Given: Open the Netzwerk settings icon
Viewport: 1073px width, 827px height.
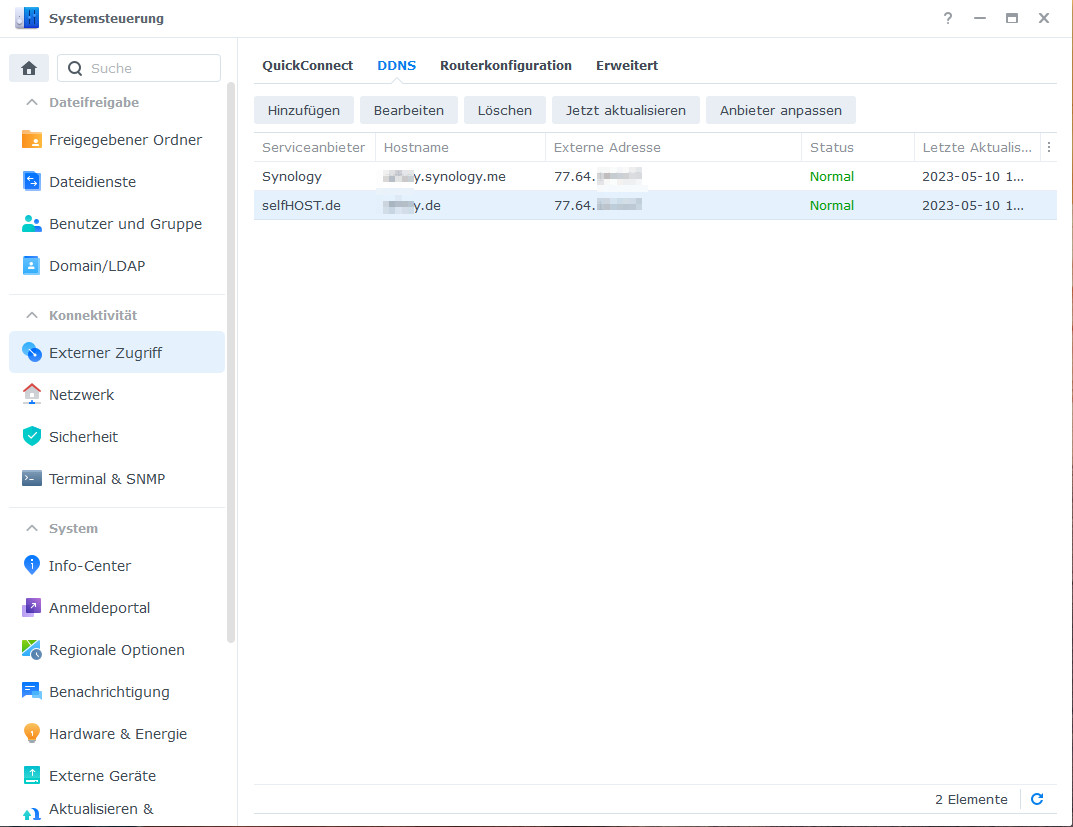Looking at the screenshot, I should [32, 395].
